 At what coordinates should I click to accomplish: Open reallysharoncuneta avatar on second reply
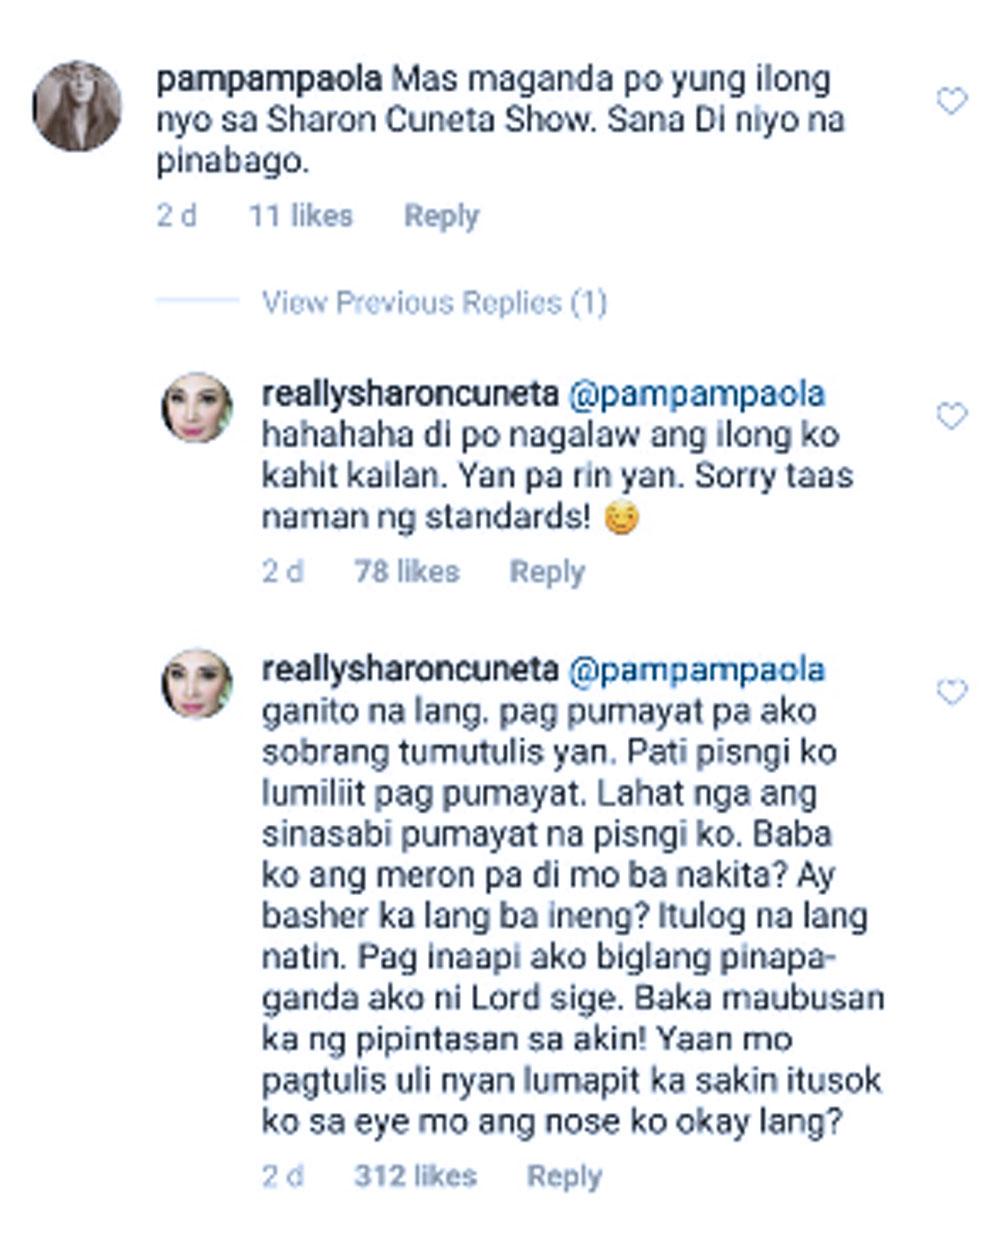[197, 684]
